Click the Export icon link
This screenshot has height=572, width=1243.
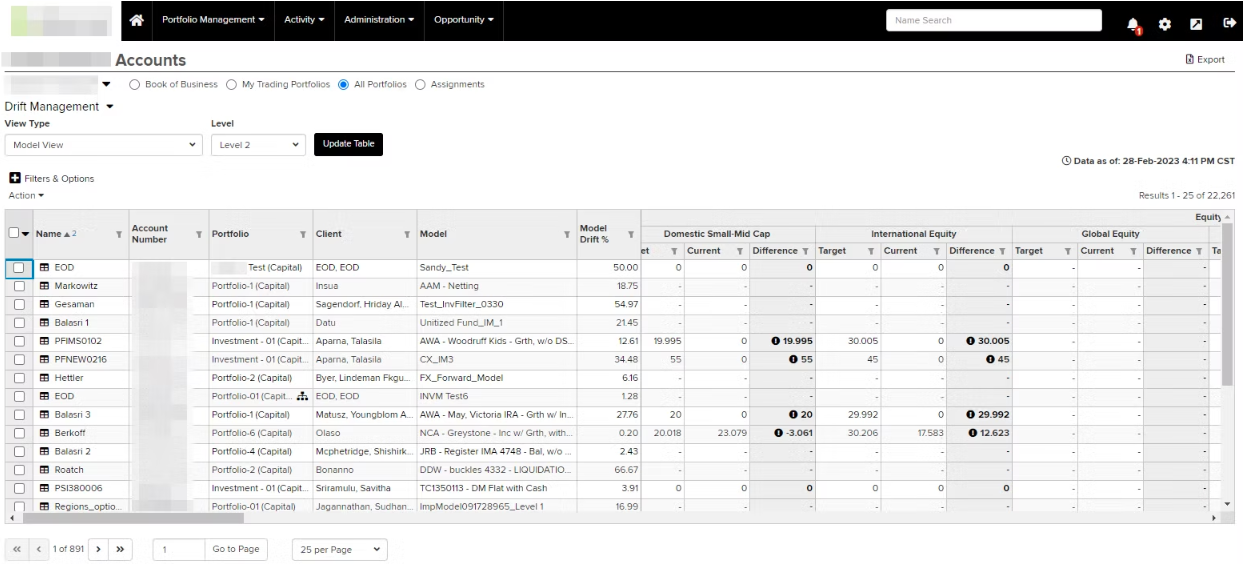(1190, 60)
